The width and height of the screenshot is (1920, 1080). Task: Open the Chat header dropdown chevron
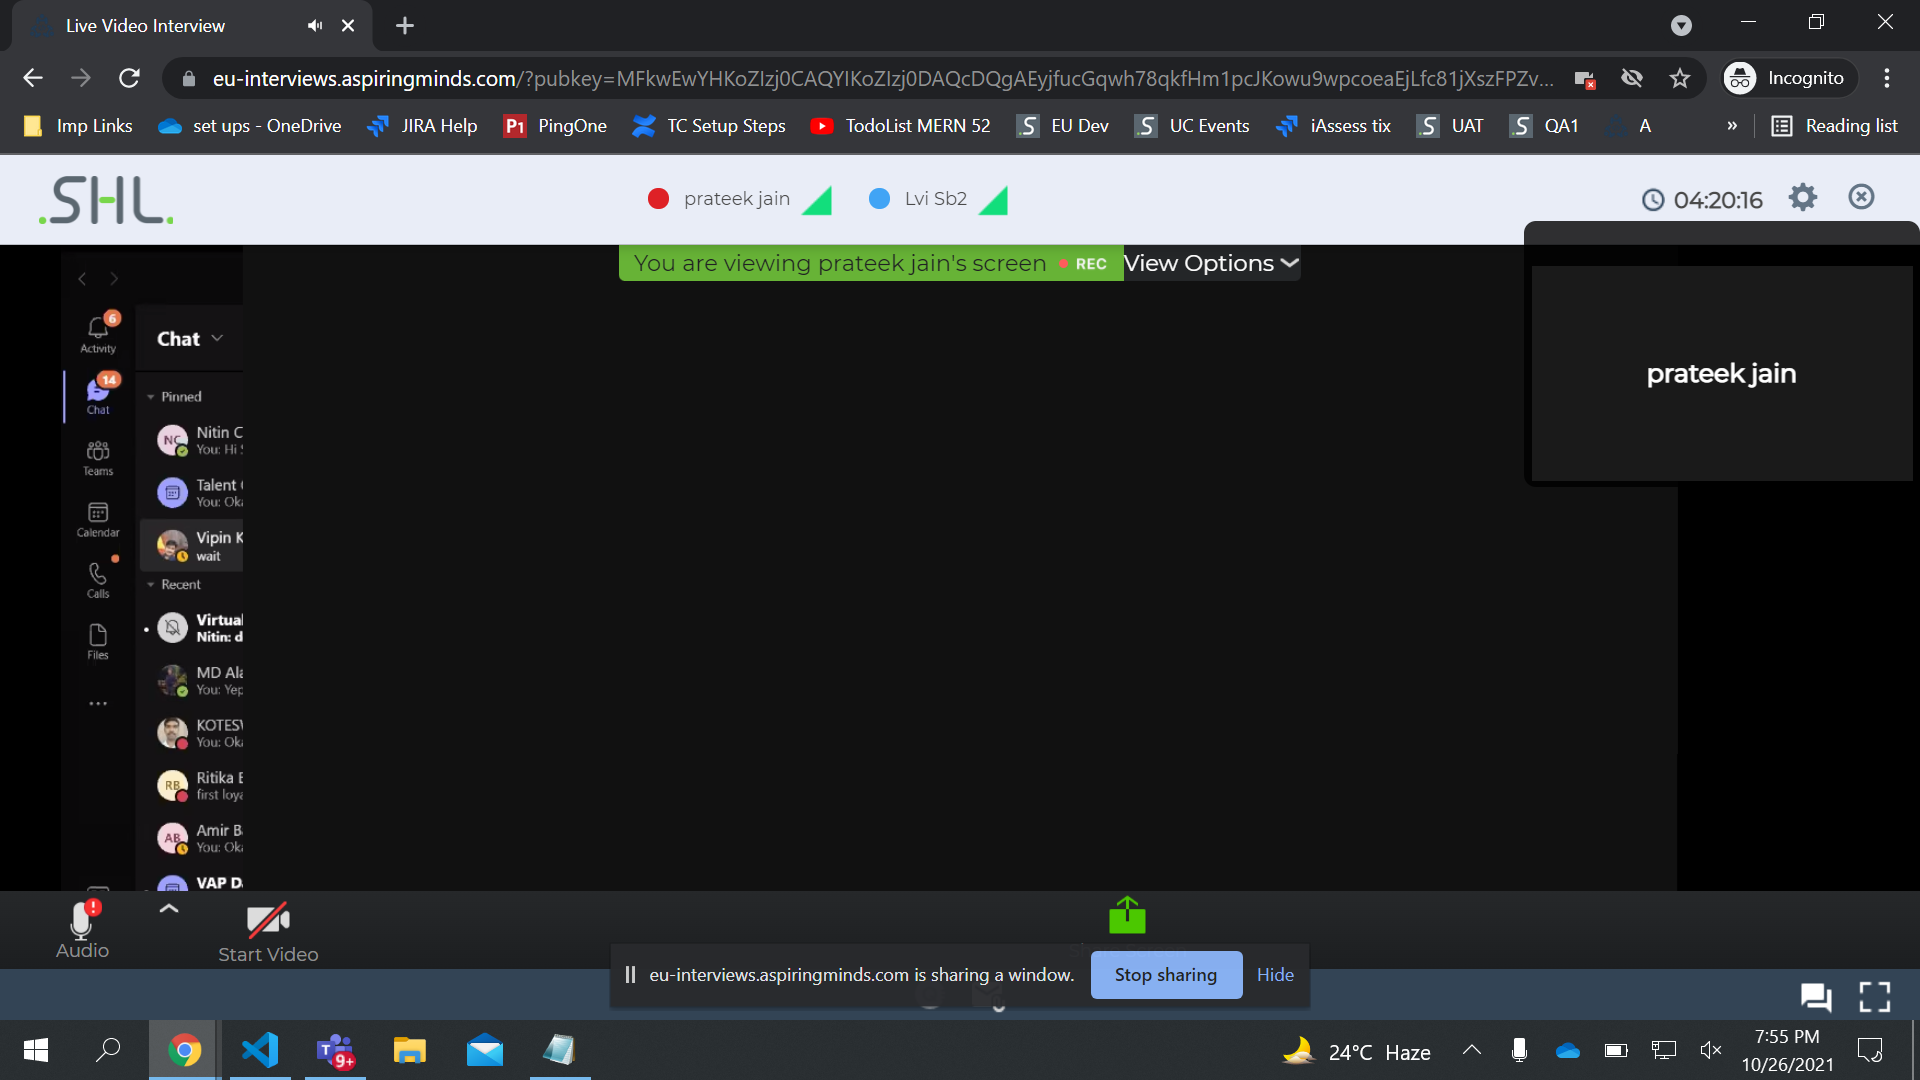click(x=217, y=338)
